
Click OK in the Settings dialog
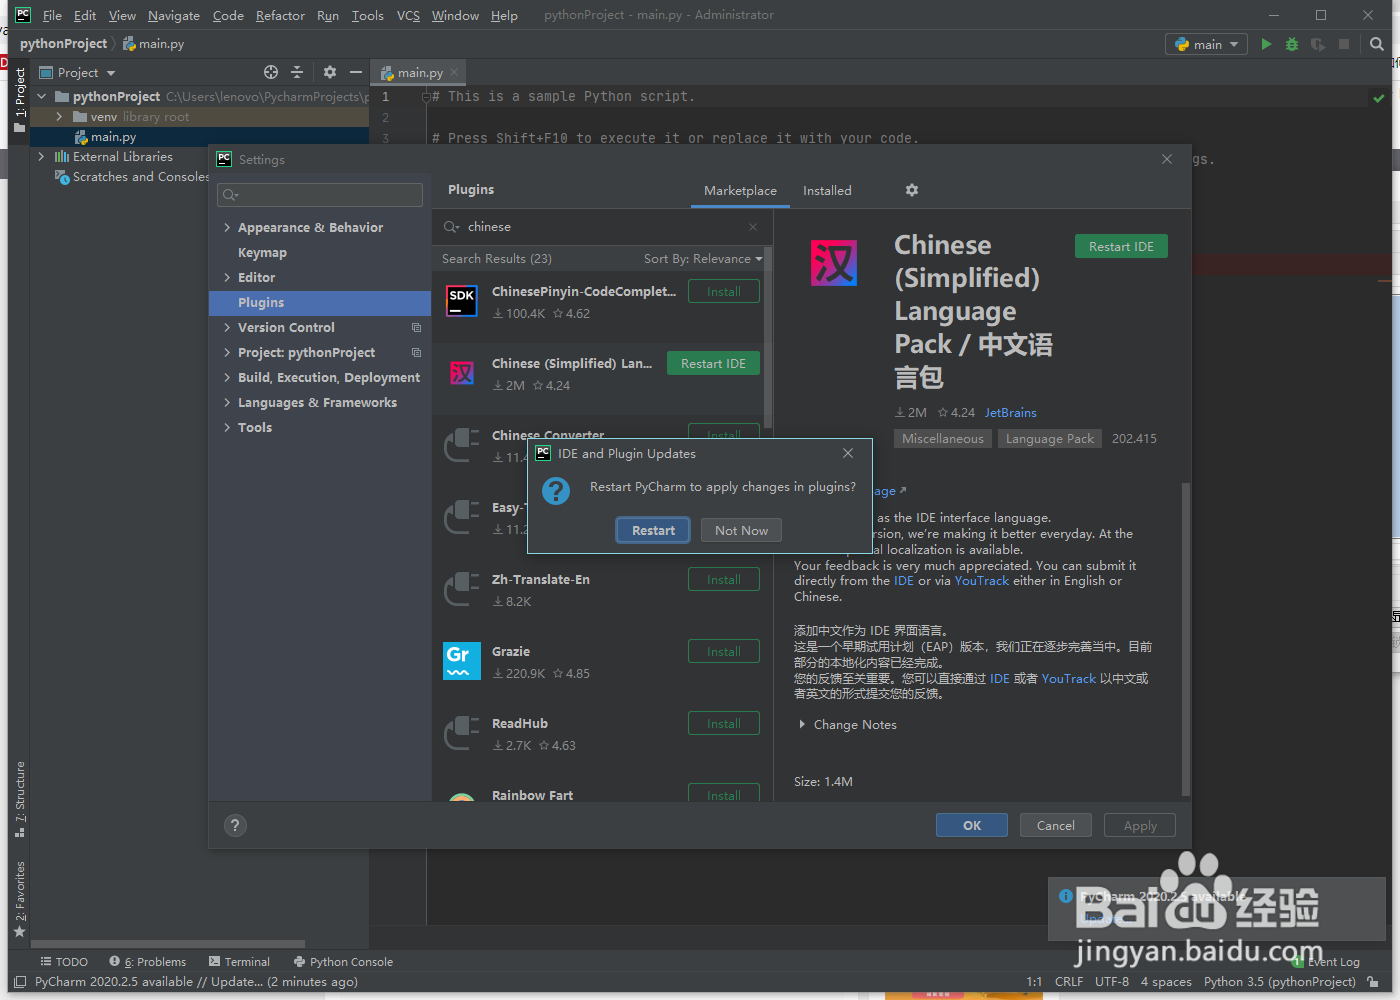972,825
